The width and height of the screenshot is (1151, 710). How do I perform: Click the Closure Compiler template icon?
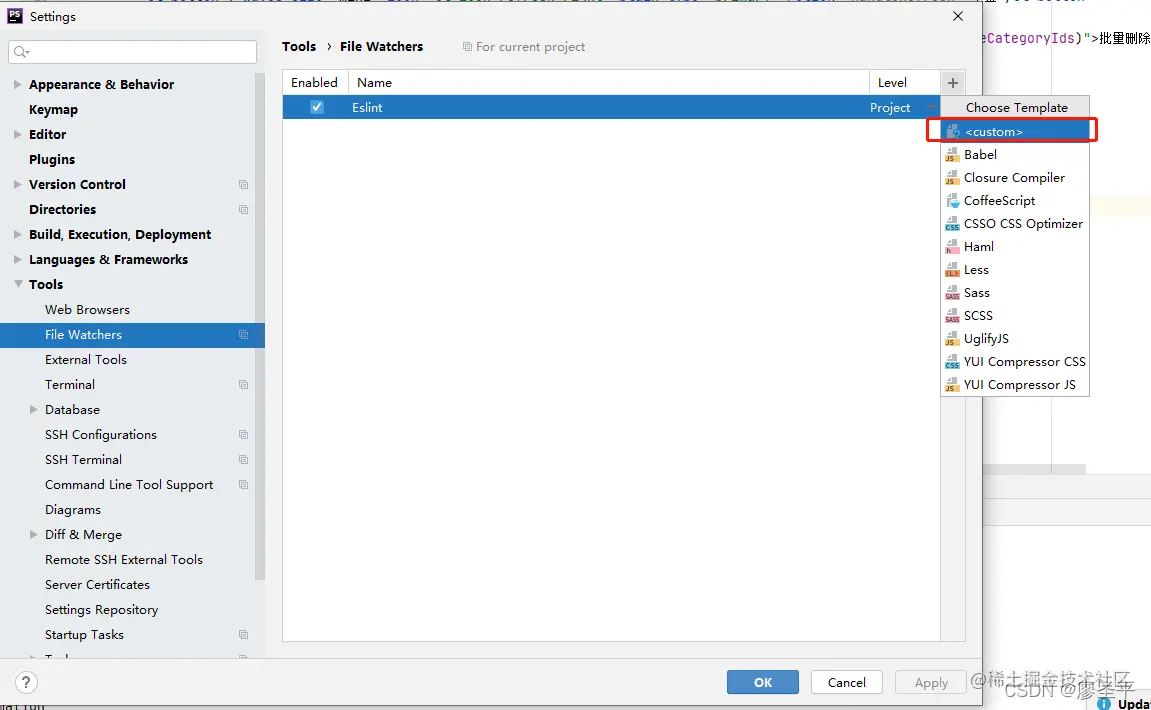click(952, 178)
